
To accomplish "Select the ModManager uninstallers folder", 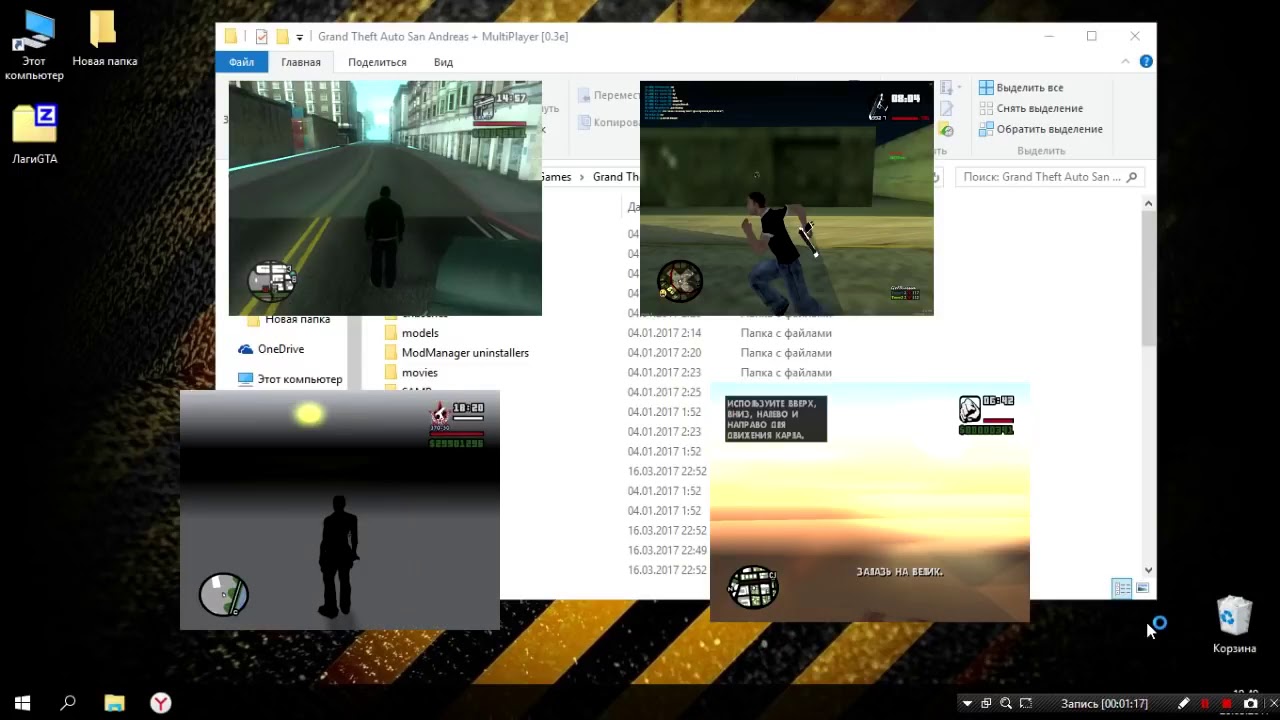I will coord(465,353).
